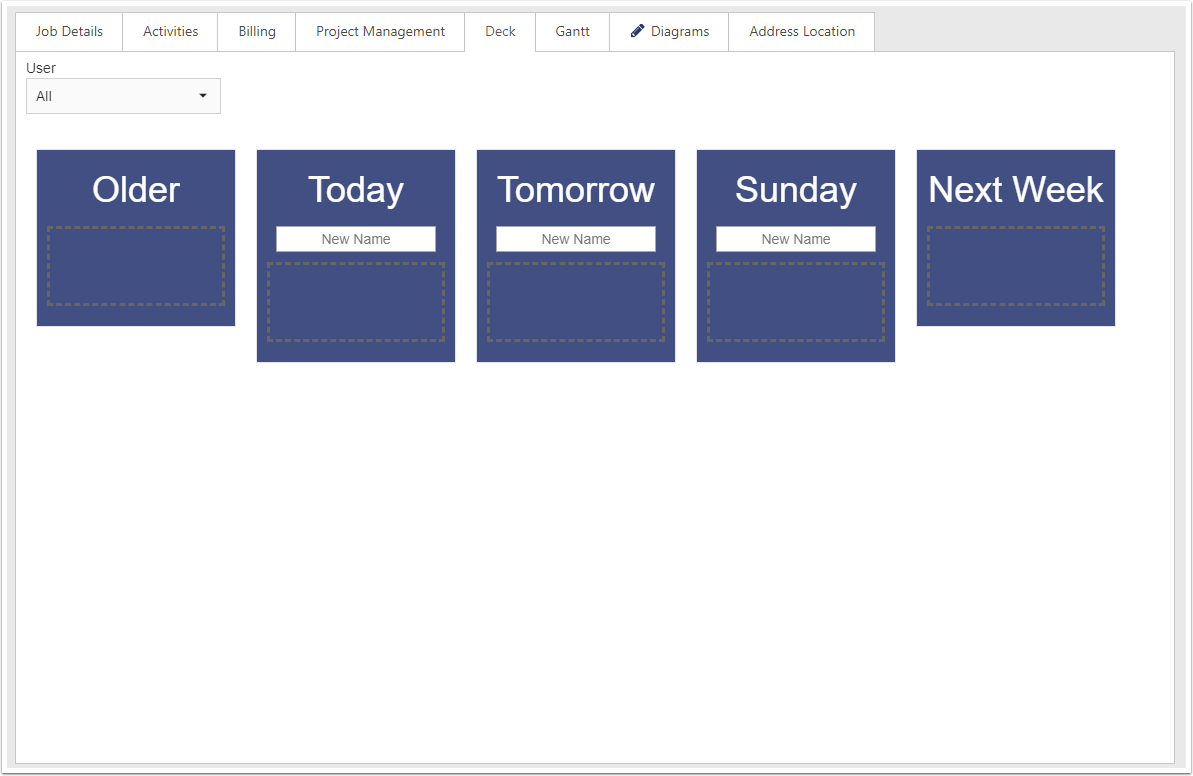Click the Sunday column heading
This screenshot has width=1193, height=776.
coord(796,191)
